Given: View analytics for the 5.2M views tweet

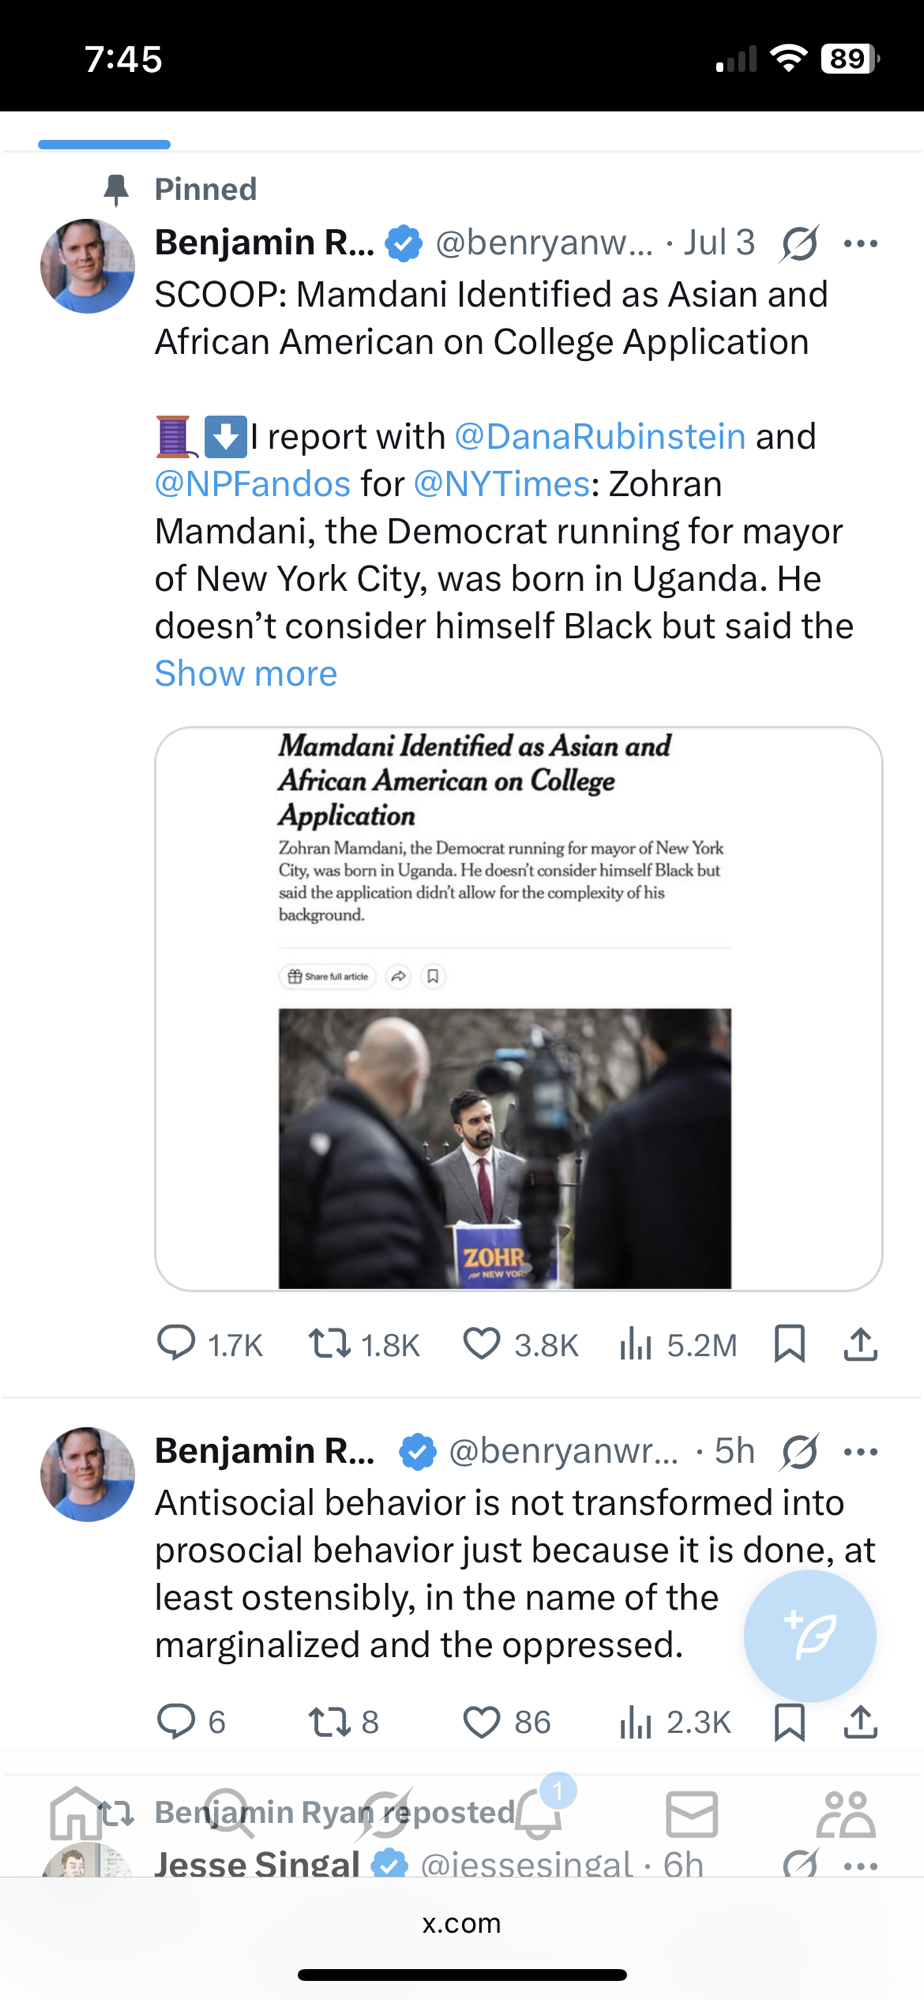Looking at the screenshot, I should pos(636,1343).
